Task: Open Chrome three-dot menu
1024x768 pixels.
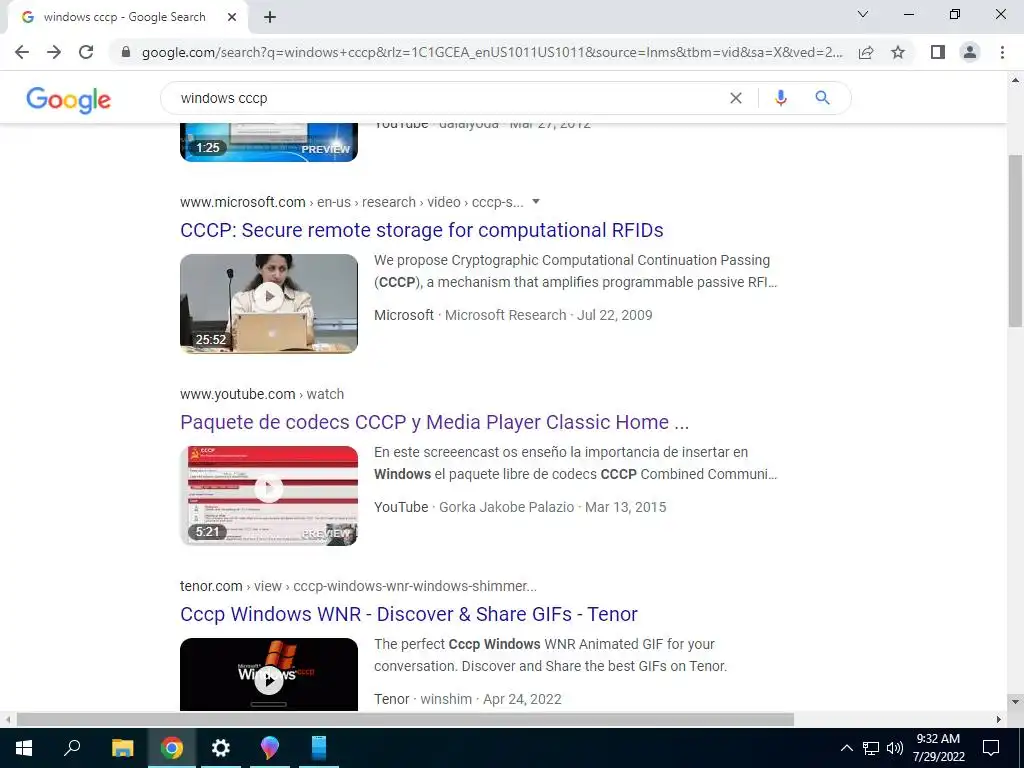Action: click(x=1002, y=52)
